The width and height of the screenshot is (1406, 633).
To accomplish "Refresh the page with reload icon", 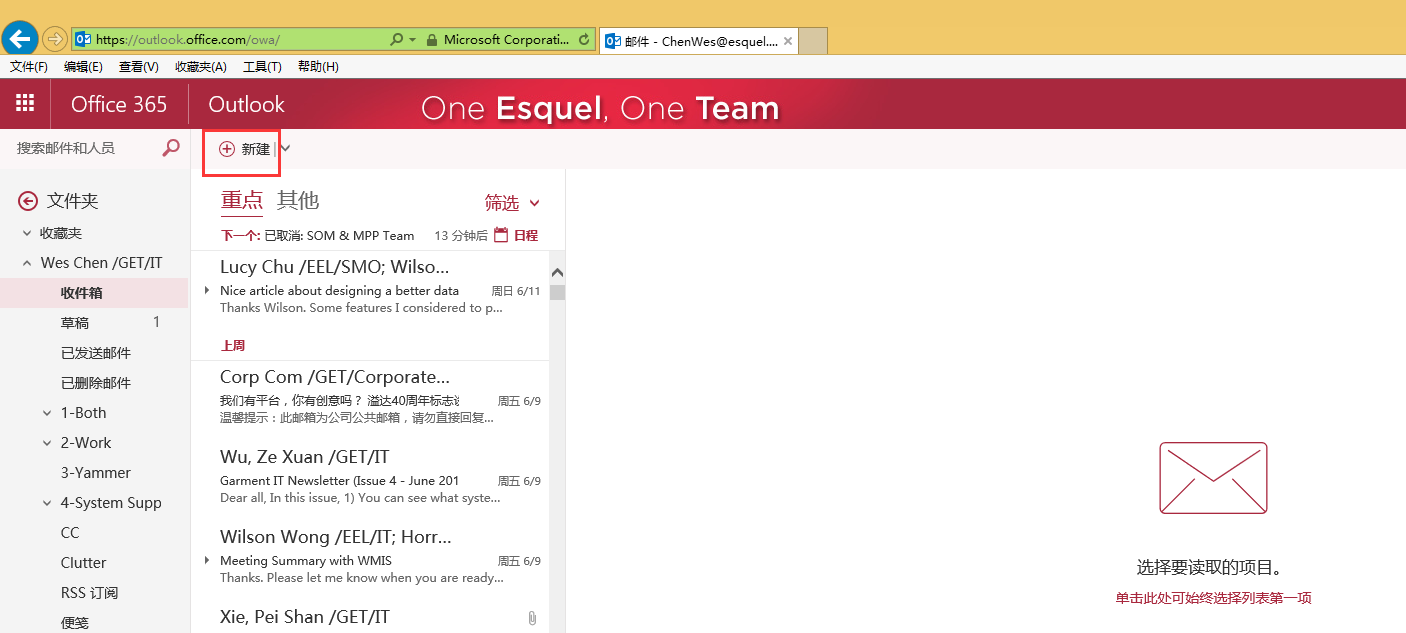I will [x=584, y=40].
